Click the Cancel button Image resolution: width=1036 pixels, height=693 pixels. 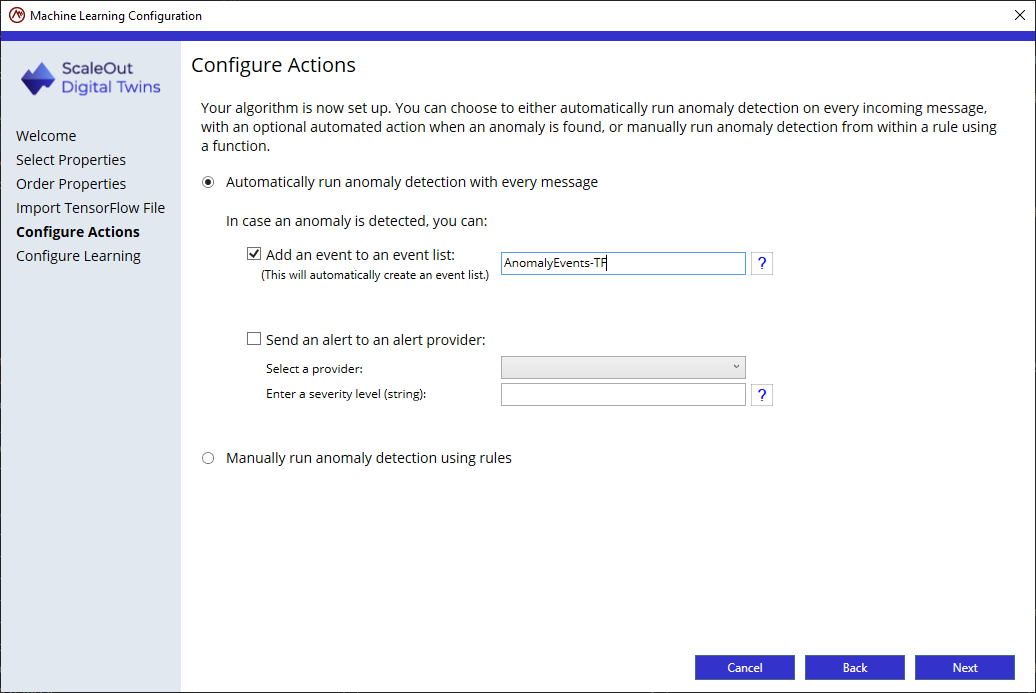pos(745,667)
